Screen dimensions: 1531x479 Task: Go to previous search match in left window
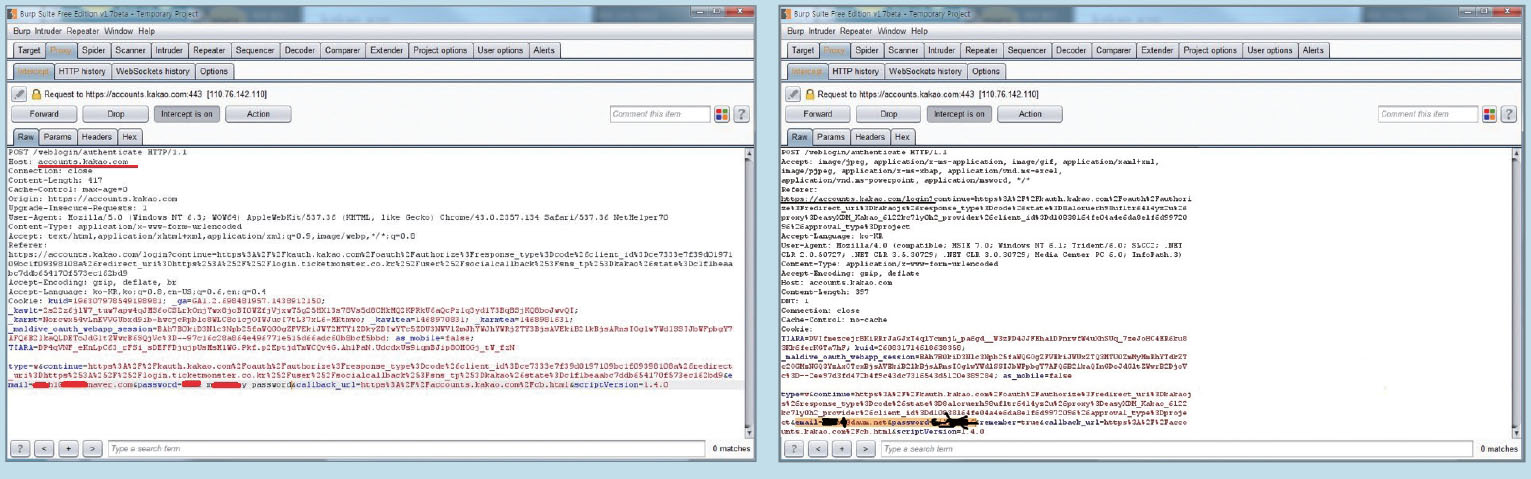click(45, 449)
